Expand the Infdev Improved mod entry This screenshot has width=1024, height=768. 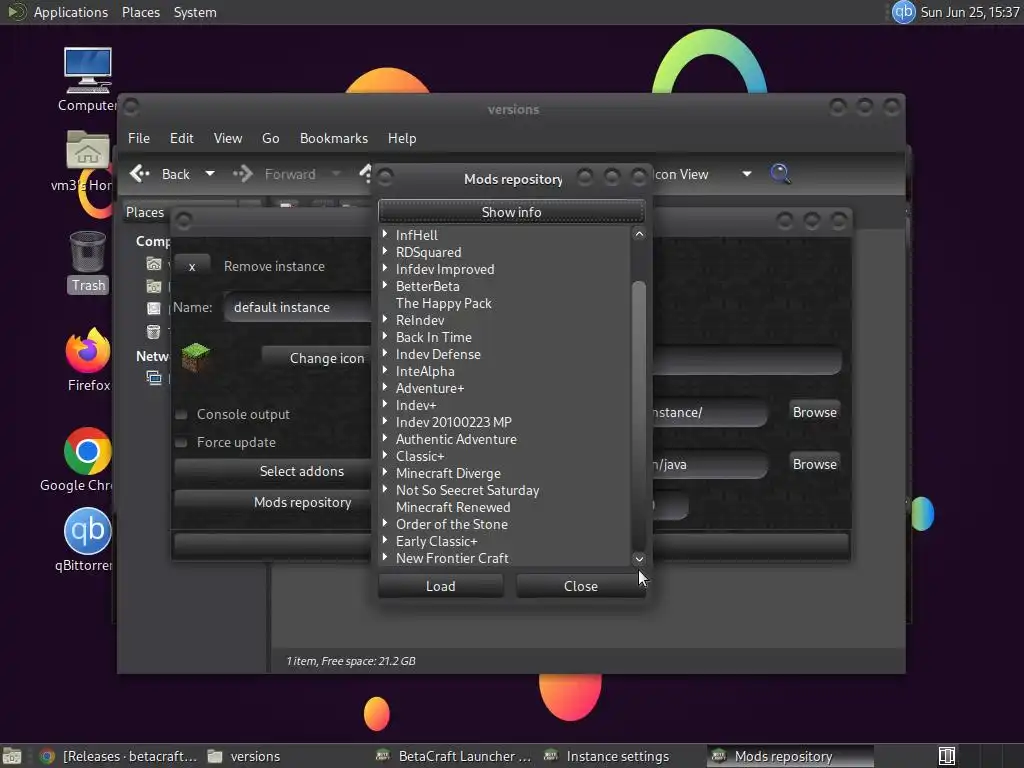[x=385, y=268]
